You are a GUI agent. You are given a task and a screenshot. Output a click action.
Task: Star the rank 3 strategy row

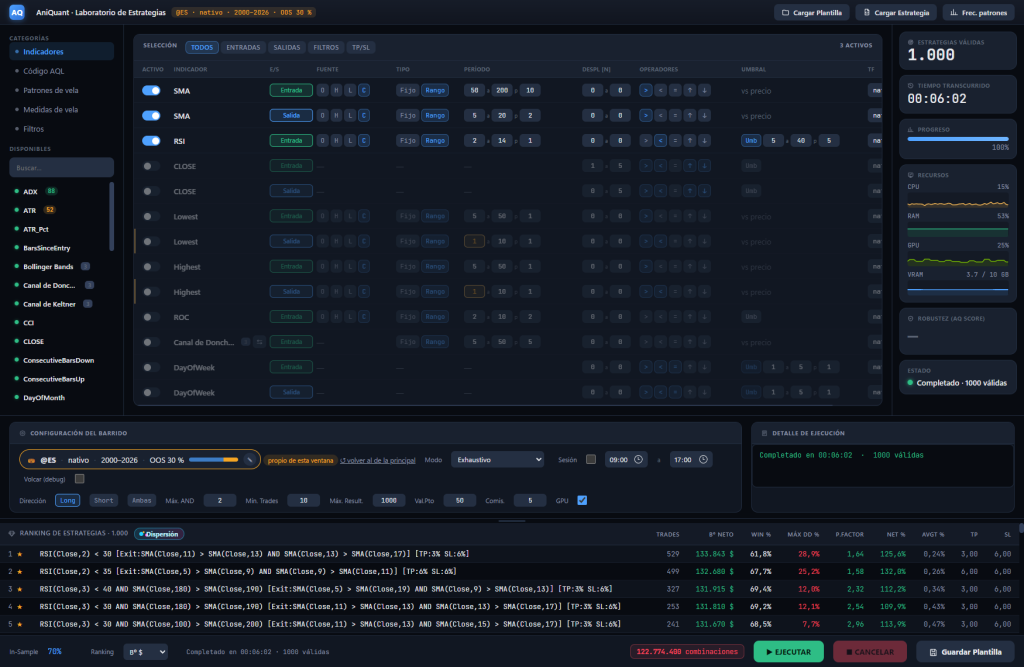pos(20,589)
